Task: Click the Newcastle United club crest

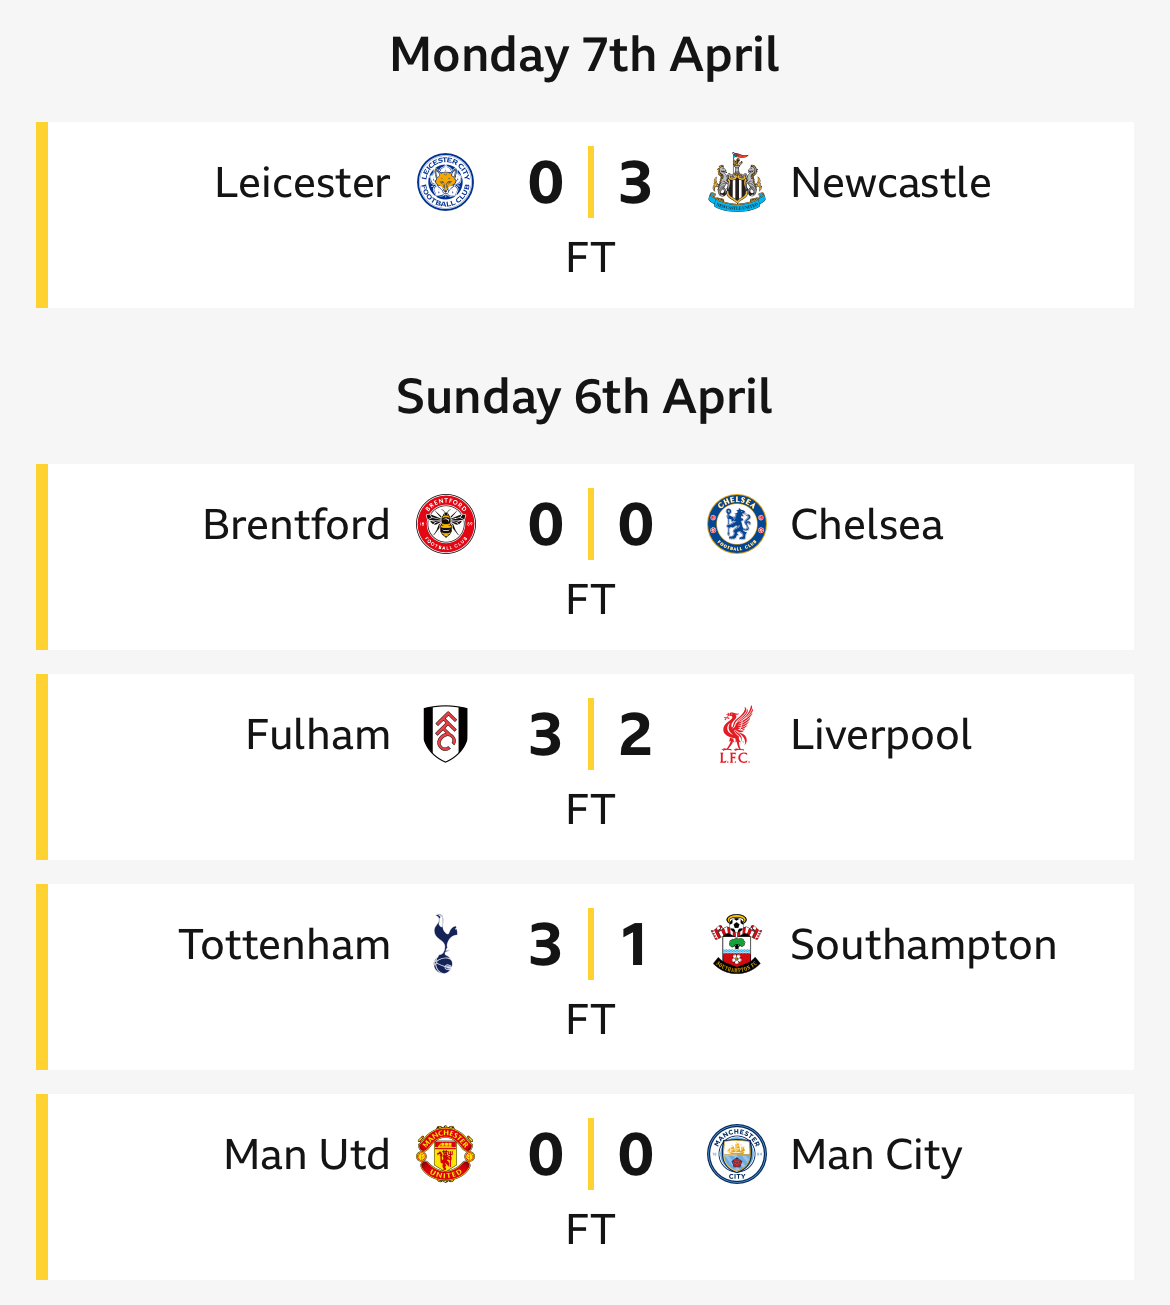Action: pyautogui.click(x=737, y=182)
